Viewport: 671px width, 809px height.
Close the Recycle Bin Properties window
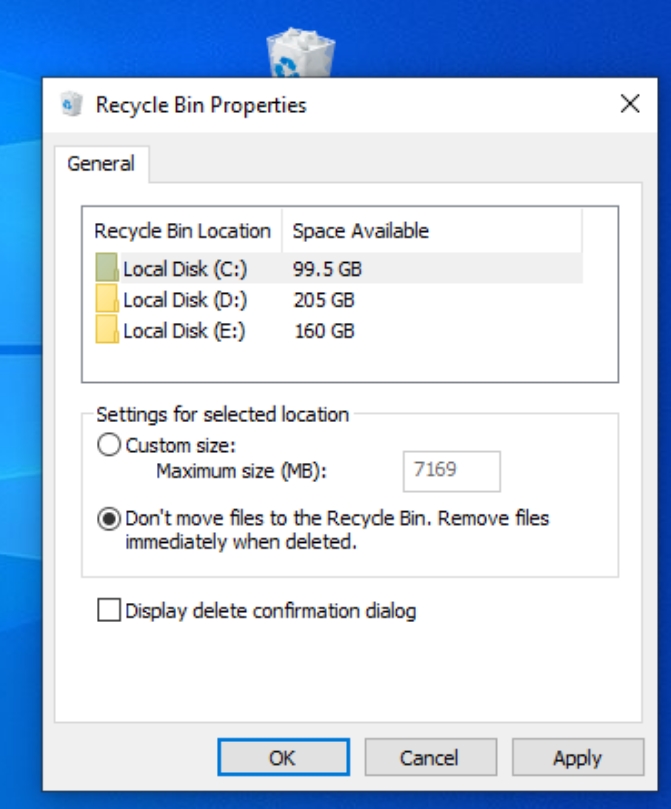tap(630, 104)
